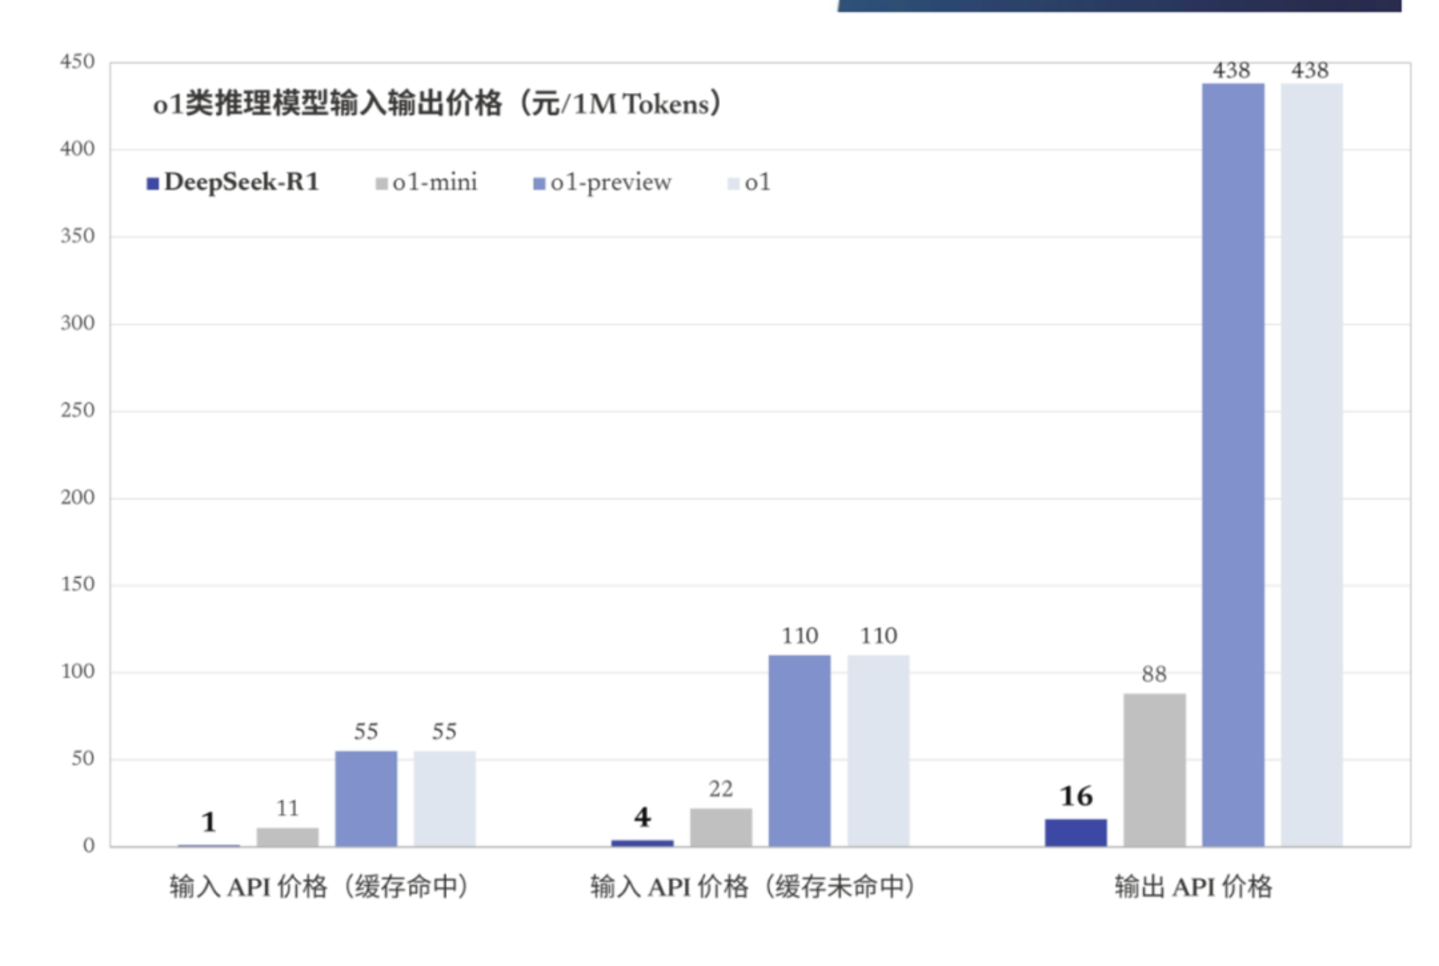Image resolution: width=1439 pixels, height=966 pixels.
Task: Click the o1 legend text label
Action: pyautogui.click(x=757, y=182)
